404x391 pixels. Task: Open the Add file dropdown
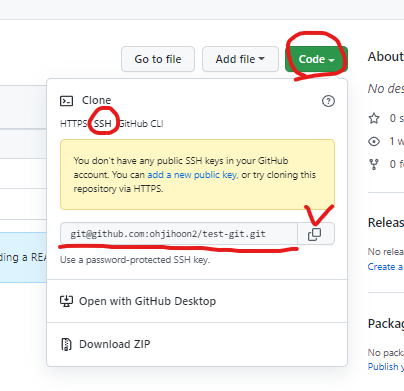[240, 59]
